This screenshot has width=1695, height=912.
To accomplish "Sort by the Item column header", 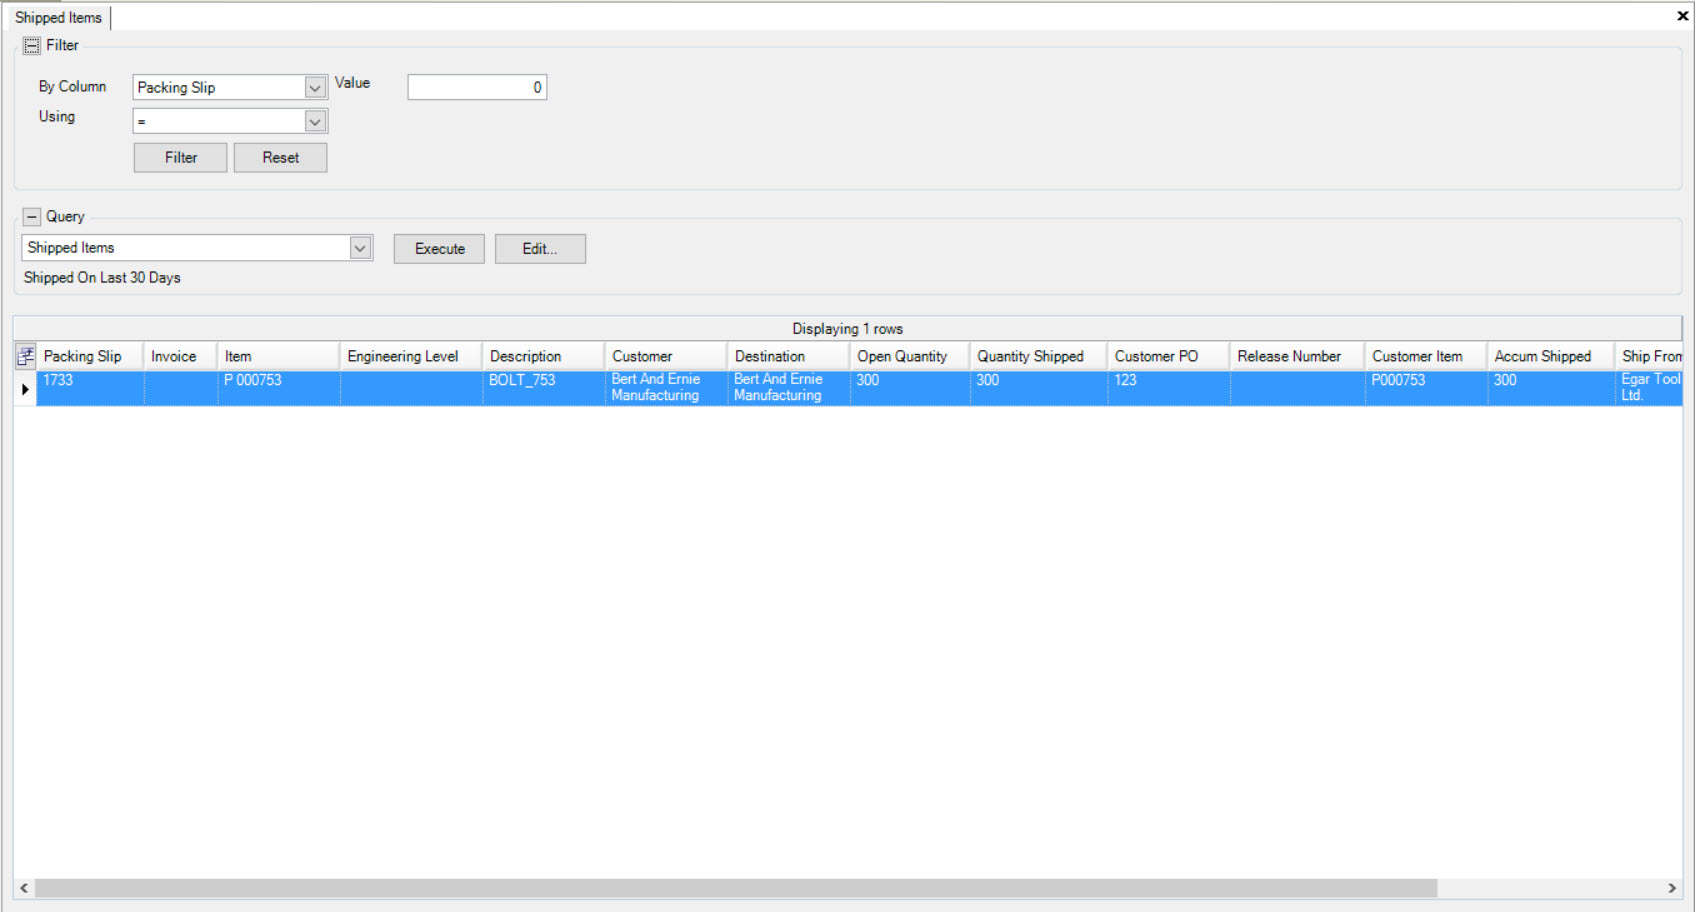I will [x=279, y=356].
